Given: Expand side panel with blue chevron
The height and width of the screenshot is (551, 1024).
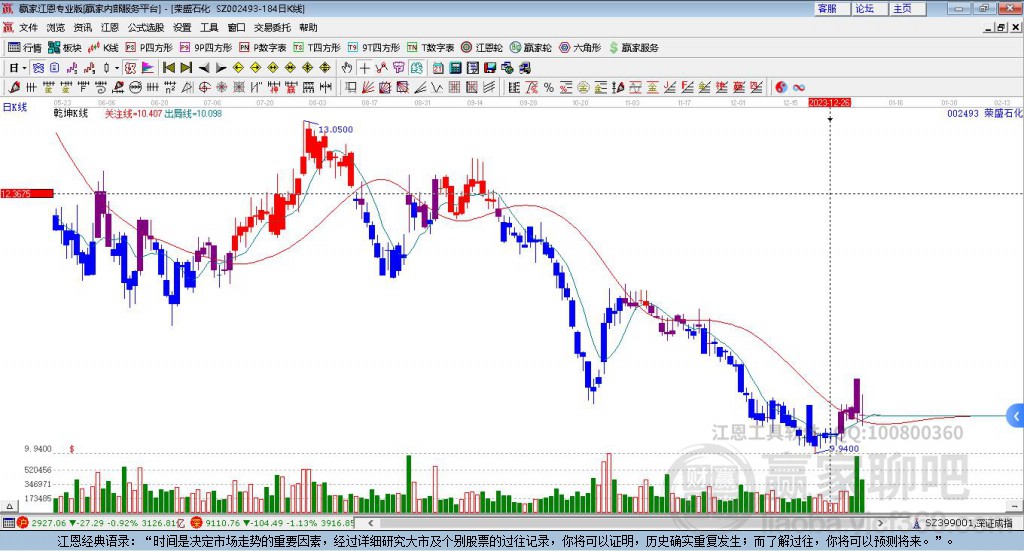Looking at the screenshot, I should tap(1016, 416).
